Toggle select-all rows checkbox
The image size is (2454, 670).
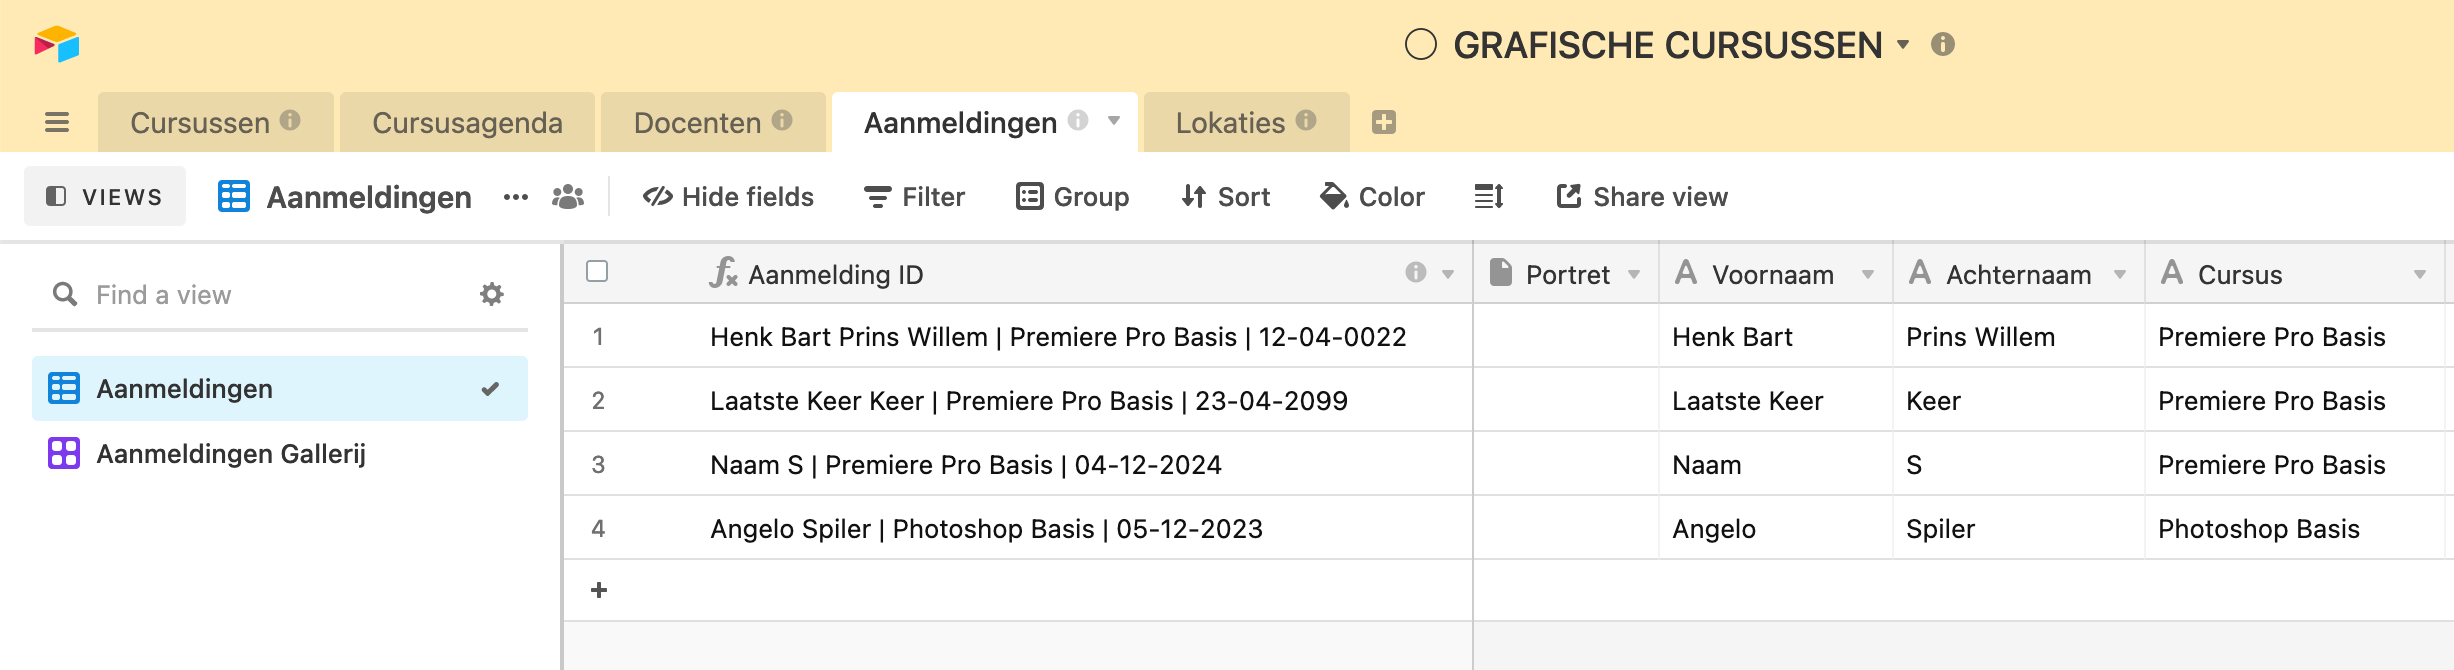click(x=597, y=271)
